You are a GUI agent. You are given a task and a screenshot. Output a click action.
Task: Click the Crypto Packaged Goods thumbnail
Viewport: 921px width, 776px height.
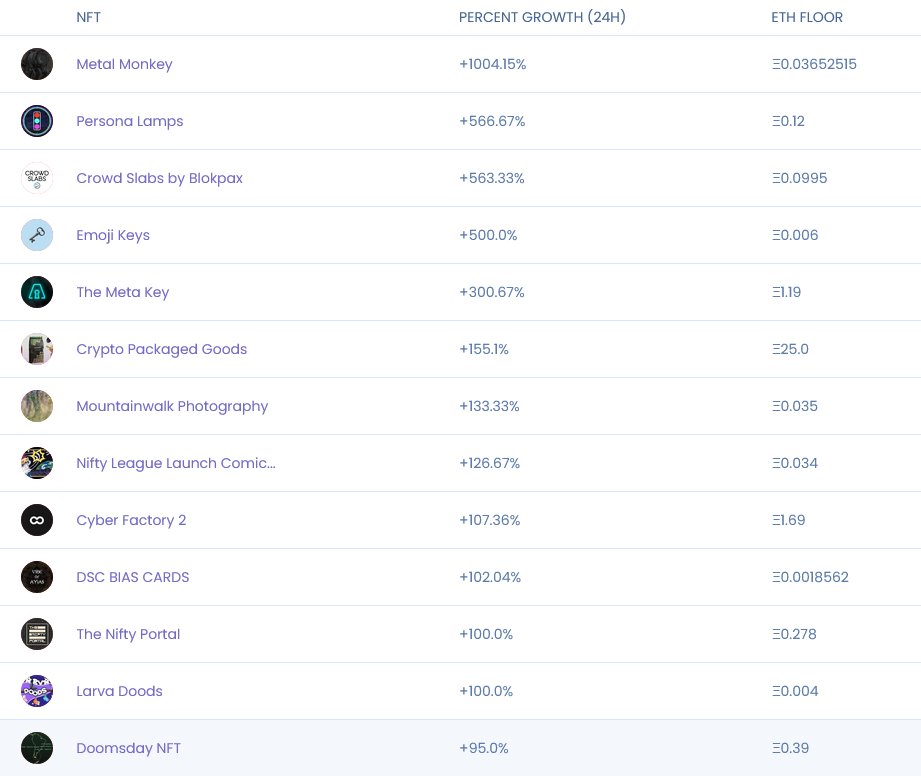37,348
